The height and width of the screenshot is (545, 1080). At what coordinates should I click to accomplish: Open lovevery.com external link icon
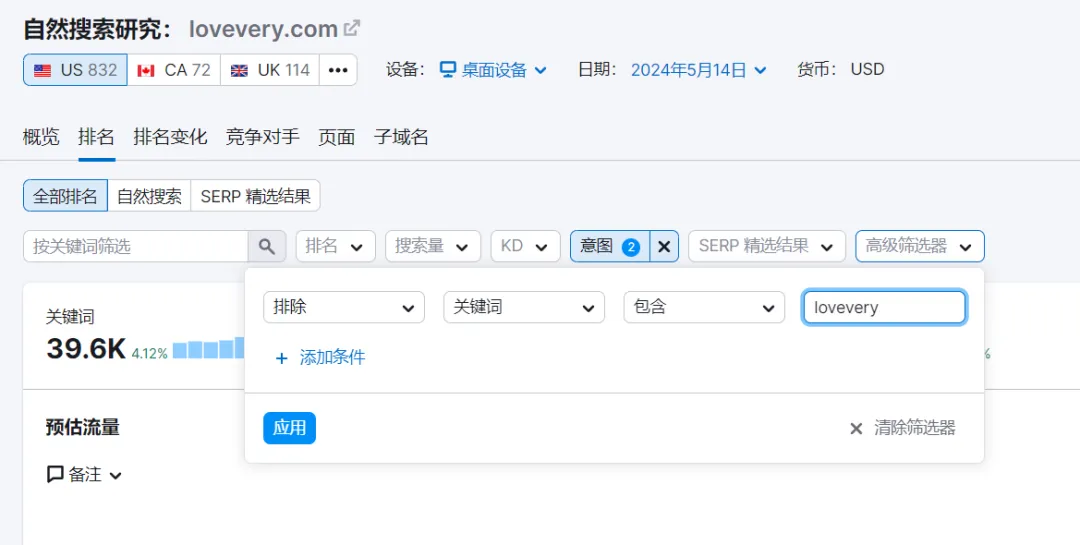tap(352, 28)
